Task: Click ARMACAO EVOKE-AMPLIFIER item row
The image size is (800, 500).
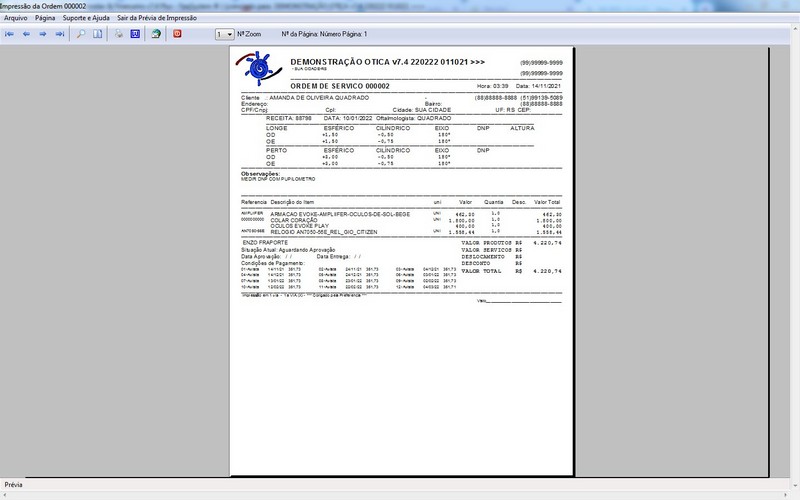Action: 401,214
